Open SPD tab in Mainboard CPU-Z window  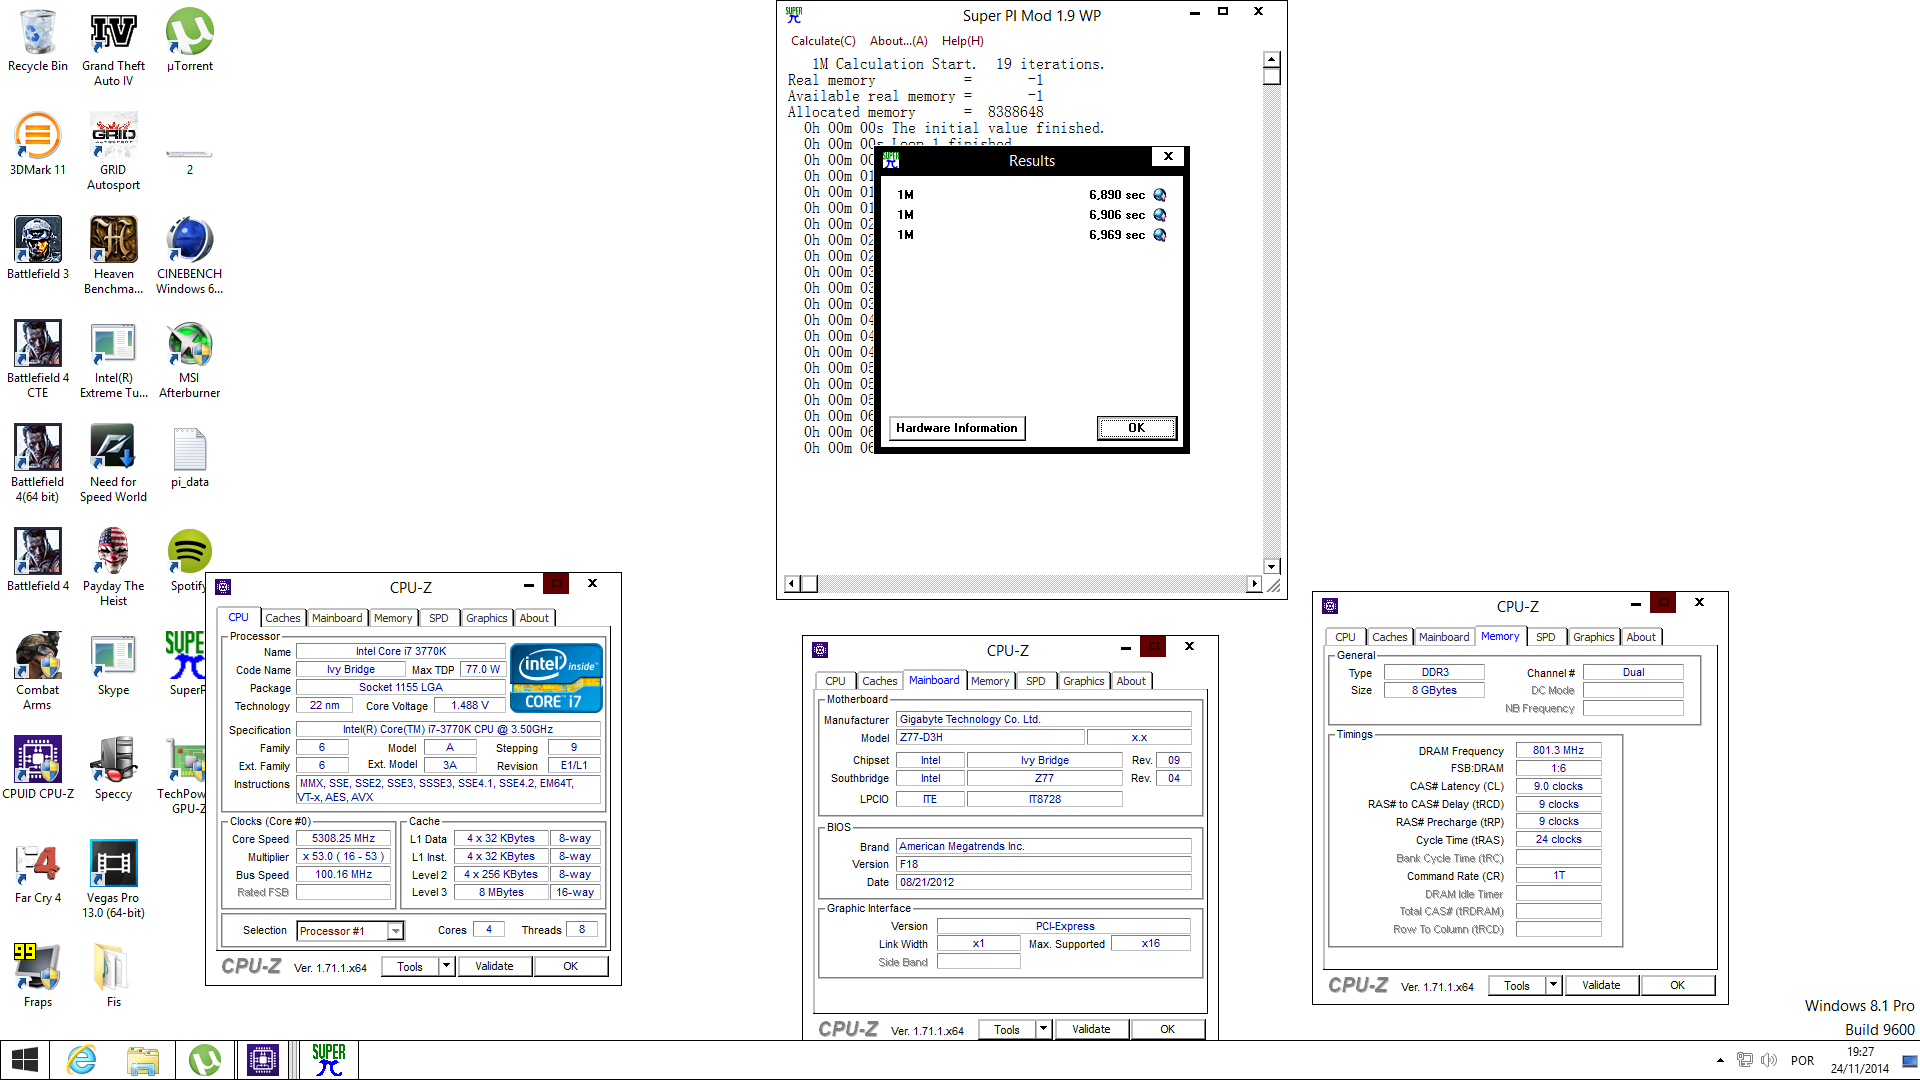pyautogui.click(x=1036, y=681)
